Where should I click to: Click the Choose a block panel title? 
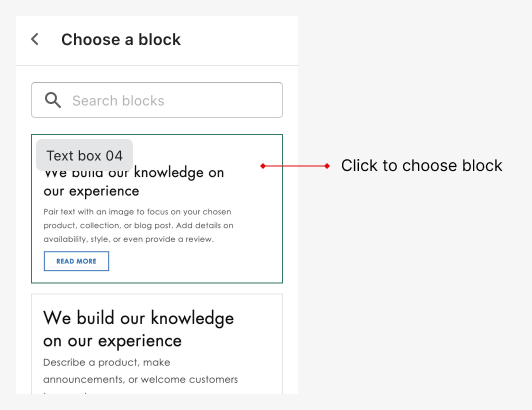(121, 39)
